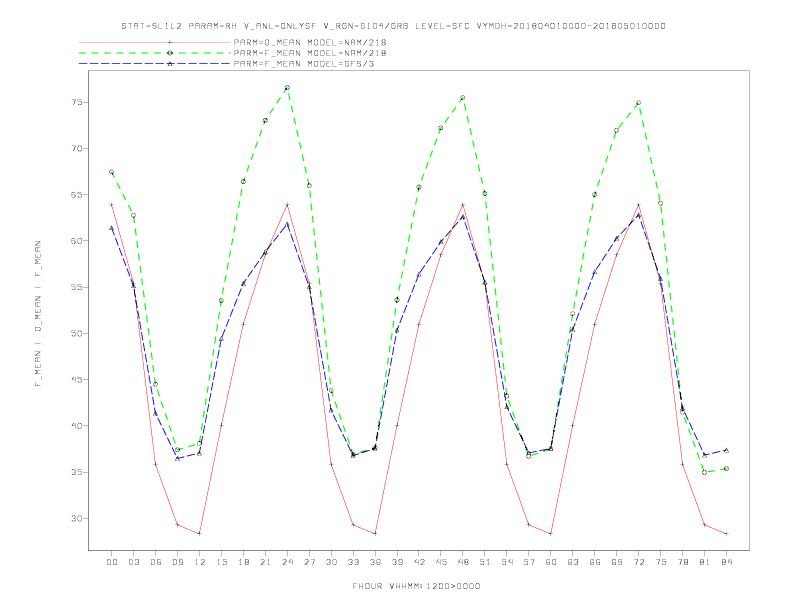The image size is (792, 612).
Task: Click x-axis tick label 69
Action: tap(617, 562)
